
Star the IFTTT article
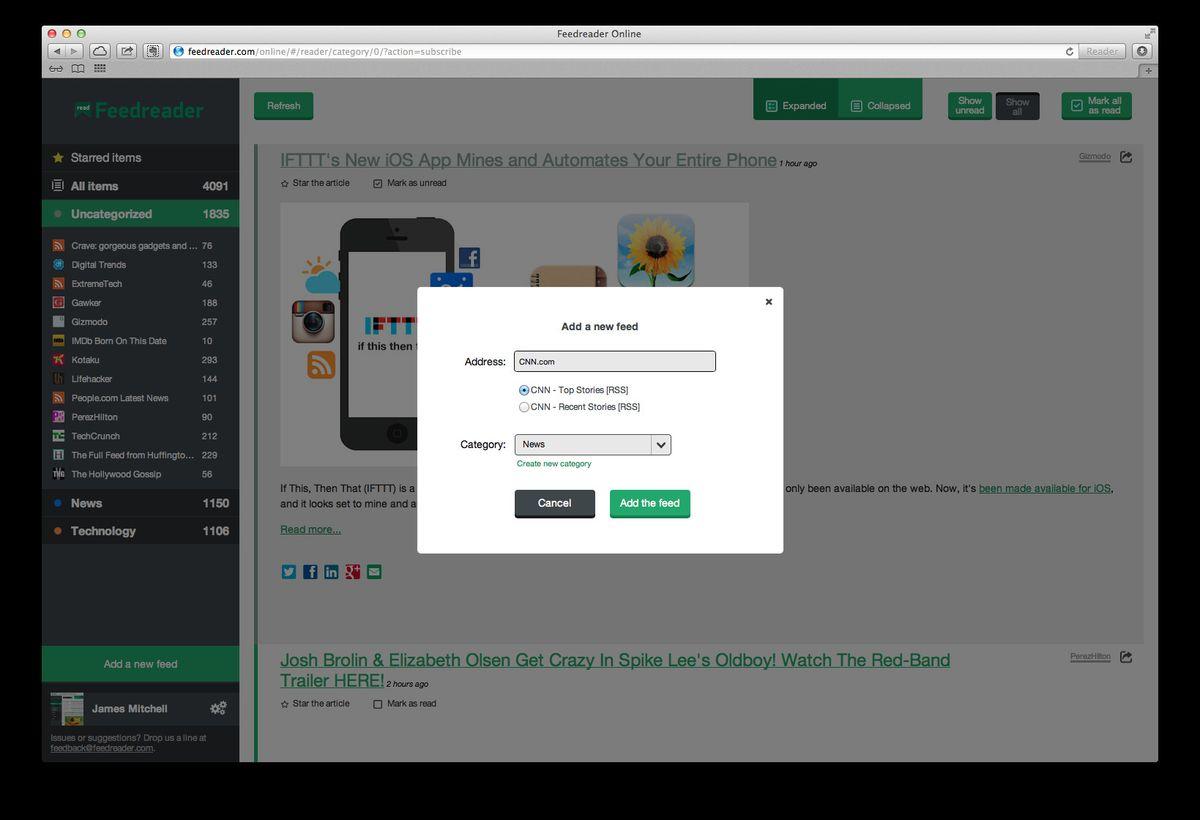click(285, 183)
